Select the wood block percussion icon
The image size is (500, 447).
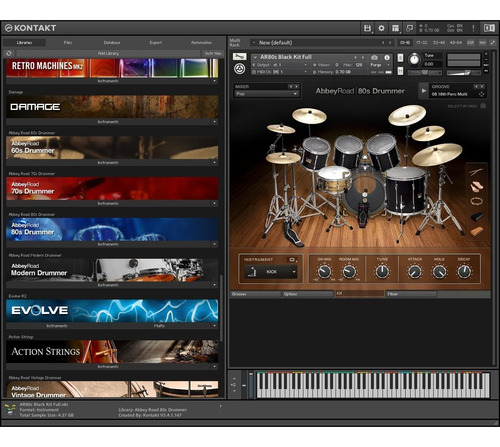pos(477,231)
